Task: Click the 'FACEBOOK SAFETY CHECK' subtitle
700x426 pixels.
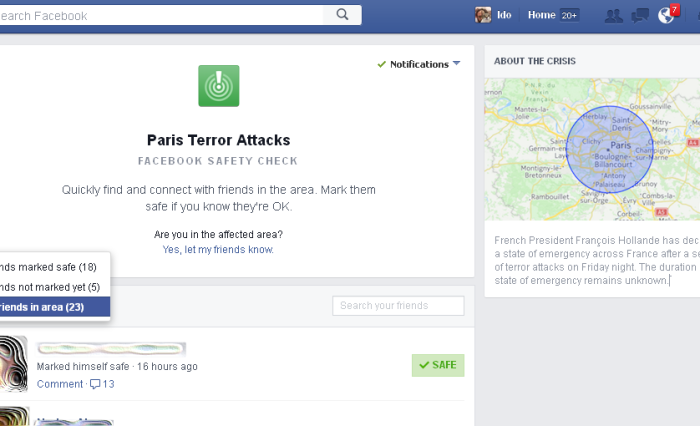Action: [x=218, y=161]
